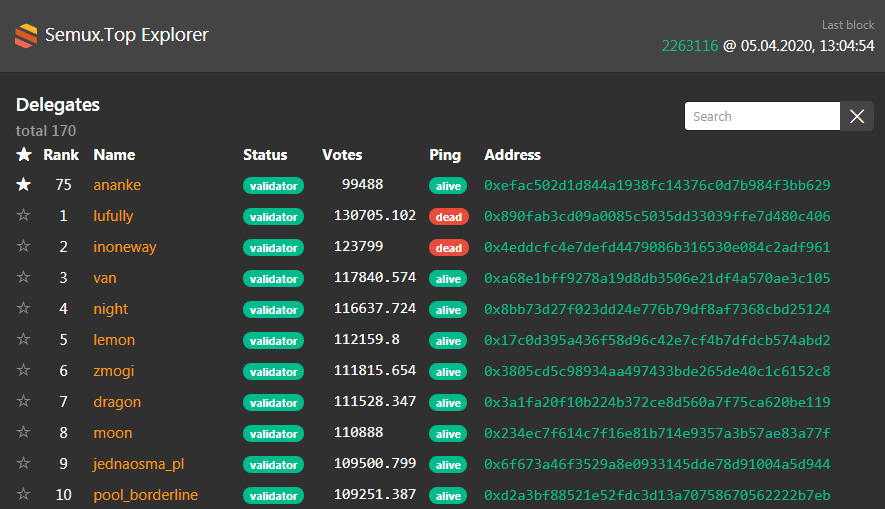Favorite the moon delegate star
The height and width of the screenshot is (509, 885).
(x=24, y=433)
